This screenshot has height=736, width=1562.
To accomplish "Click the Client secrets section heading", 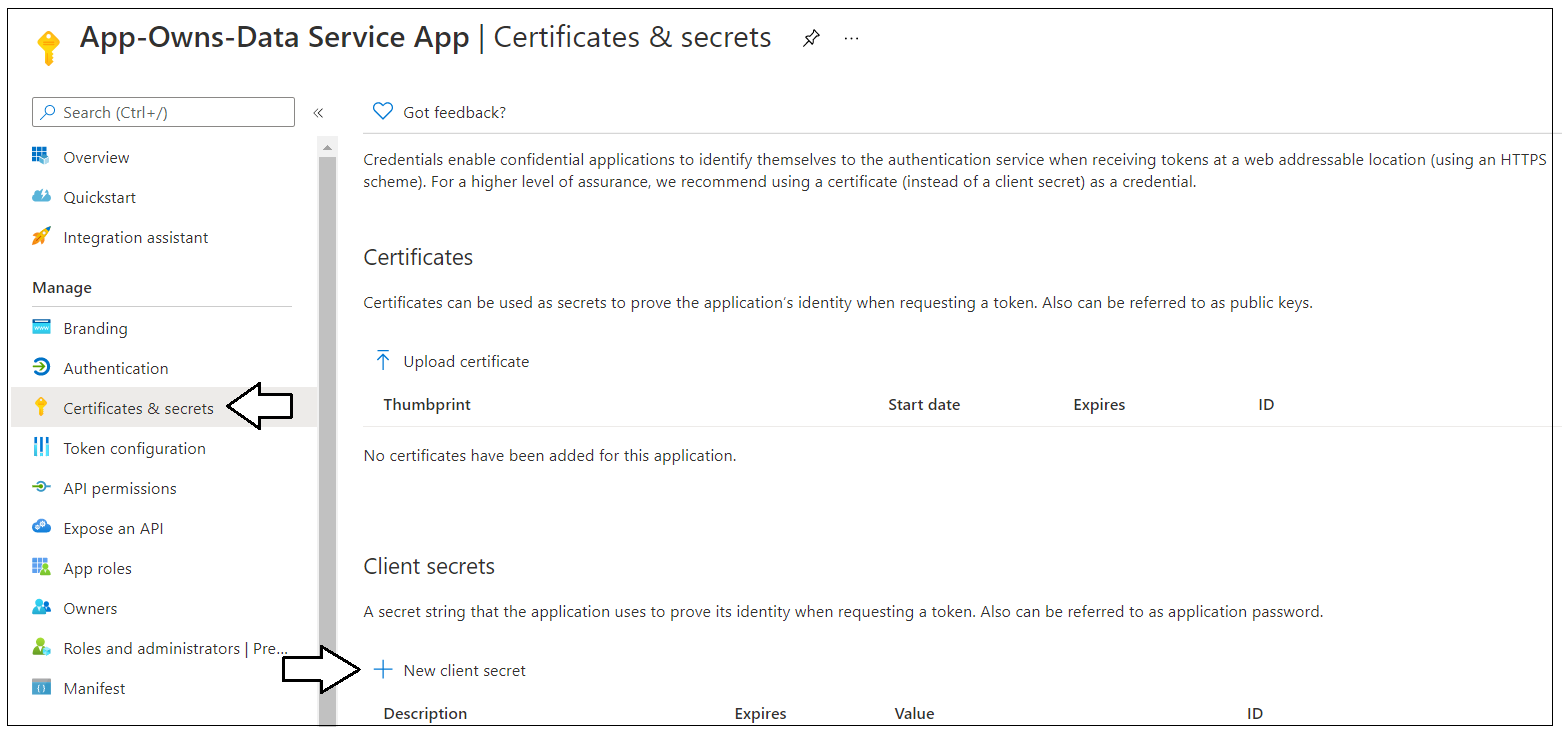I will click(x=429, y=566).
